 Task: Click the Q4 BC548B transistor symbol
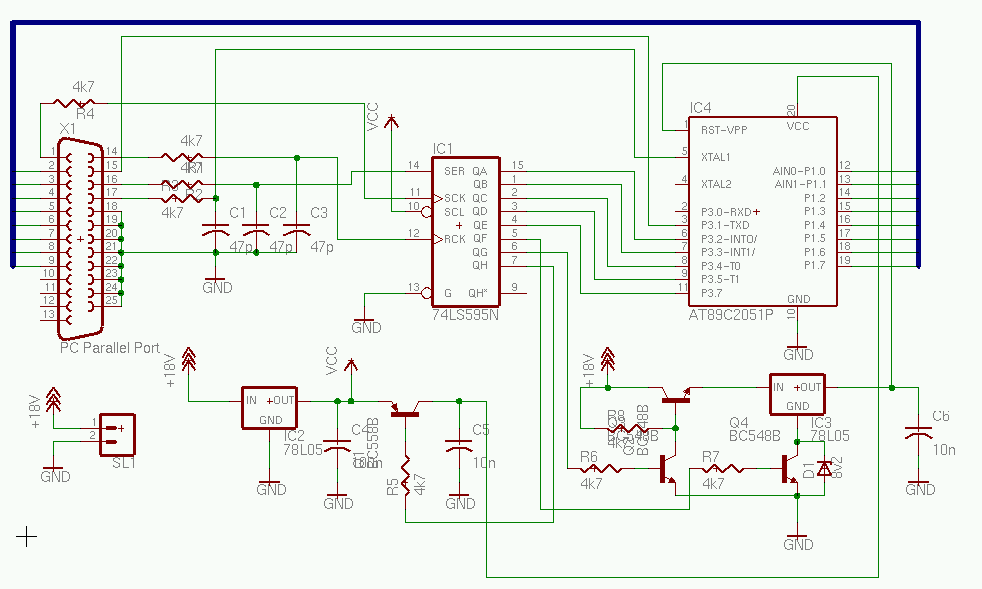790,468
